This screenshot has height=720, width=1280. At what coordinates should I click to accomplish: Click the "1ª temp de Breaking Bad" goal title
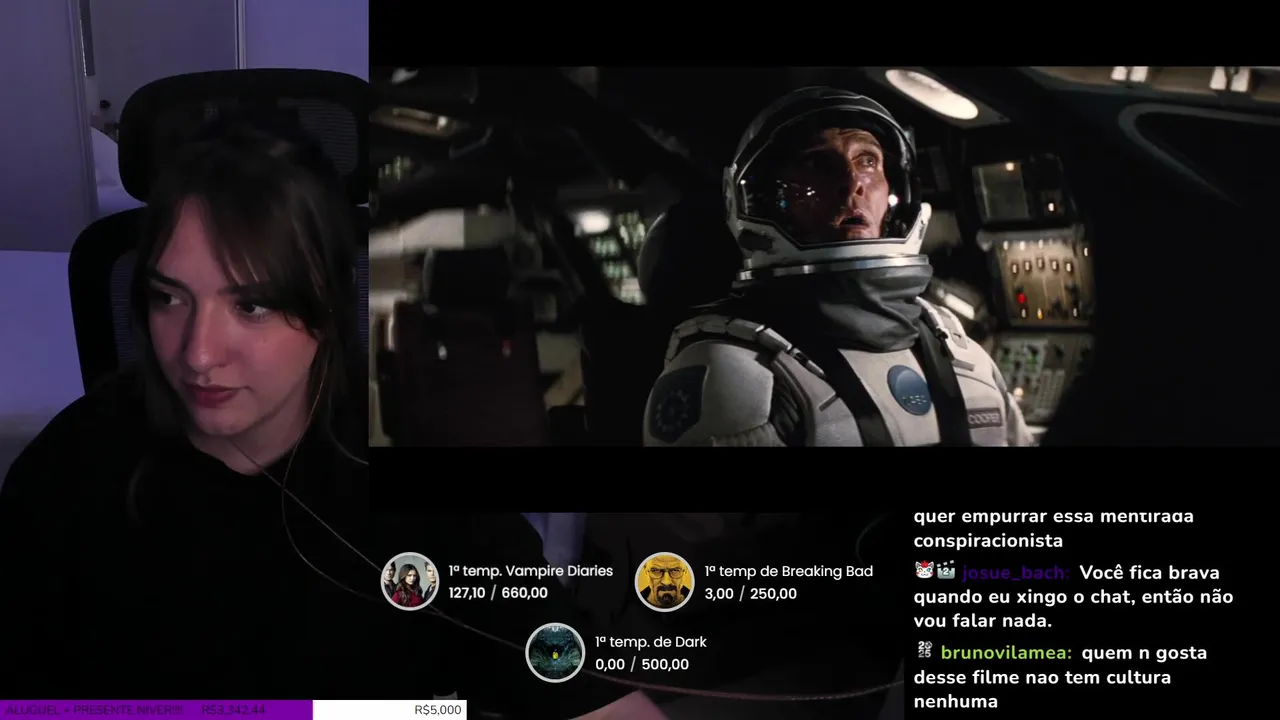pyautogui.click(x=789, y=571)
